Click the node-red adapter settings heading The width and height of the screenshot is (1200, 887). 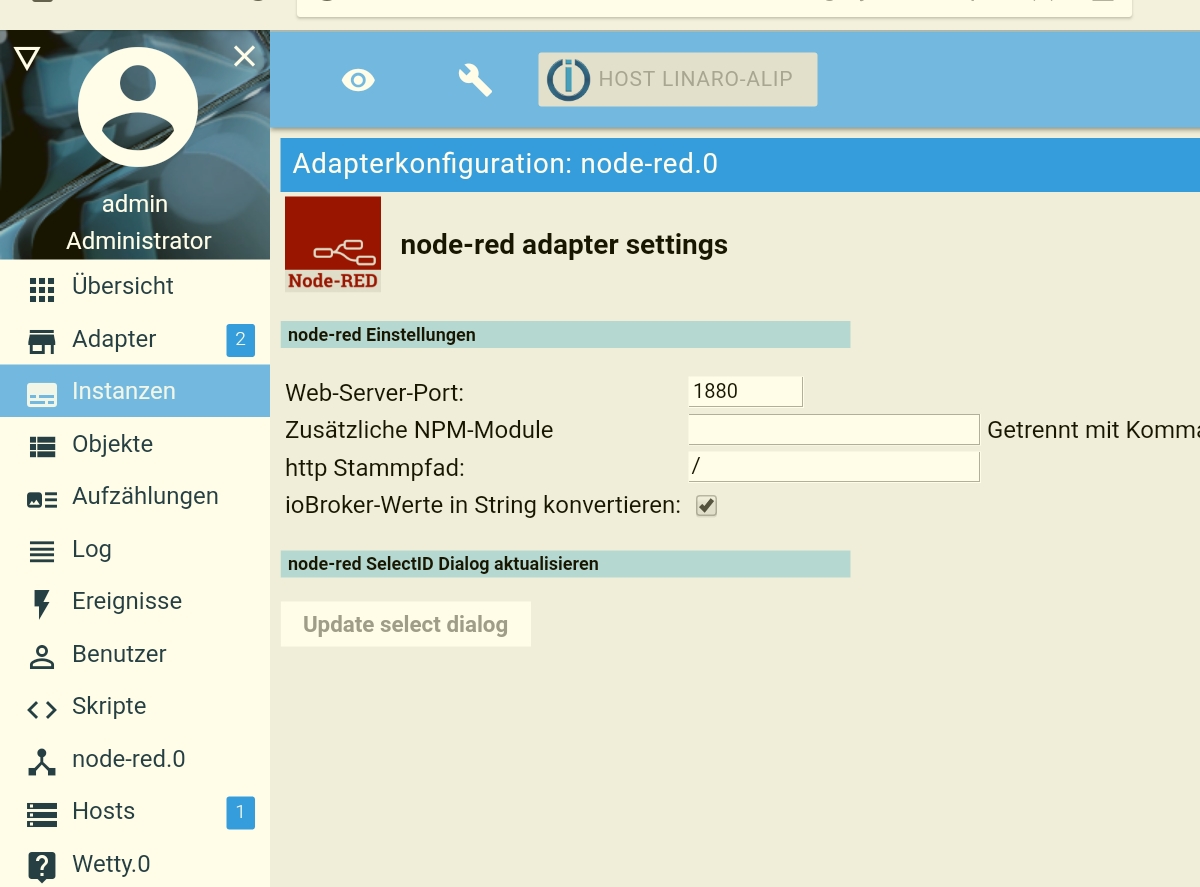(564, 245)
